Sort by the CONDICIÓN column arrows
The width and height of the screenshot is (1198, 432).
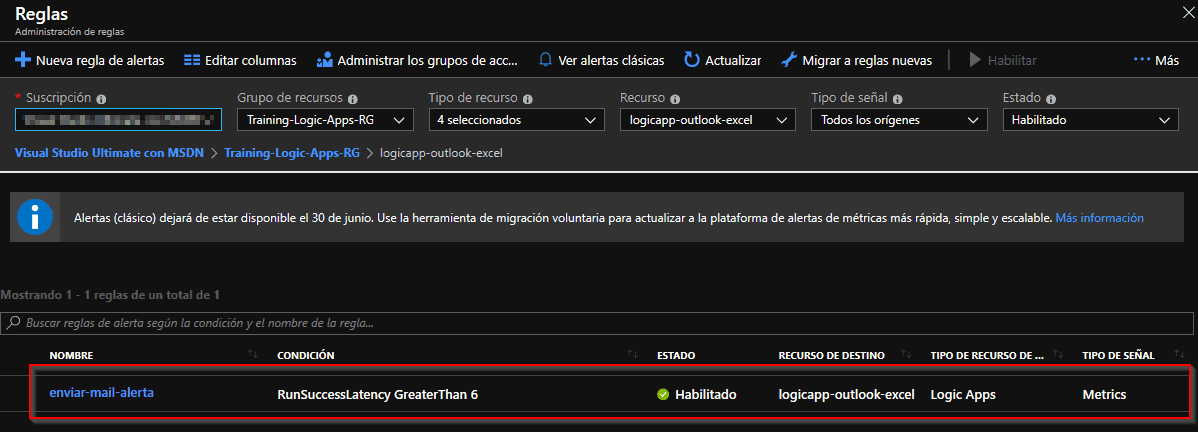633,355
